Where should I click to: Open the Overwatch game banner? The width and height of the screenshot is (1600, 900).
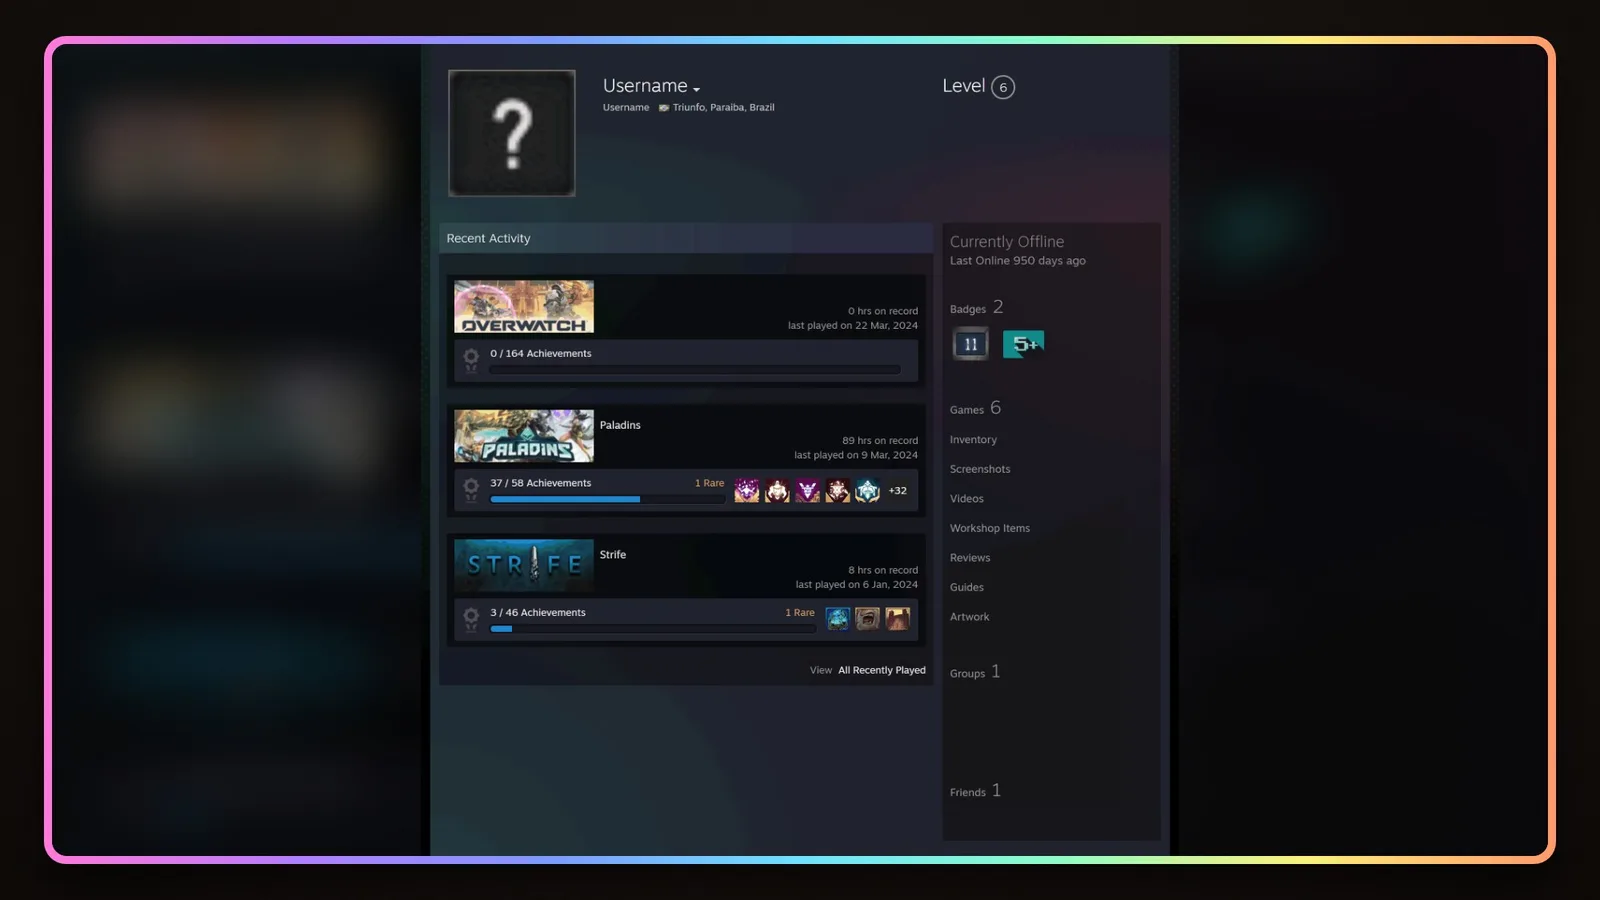[524, 306]
